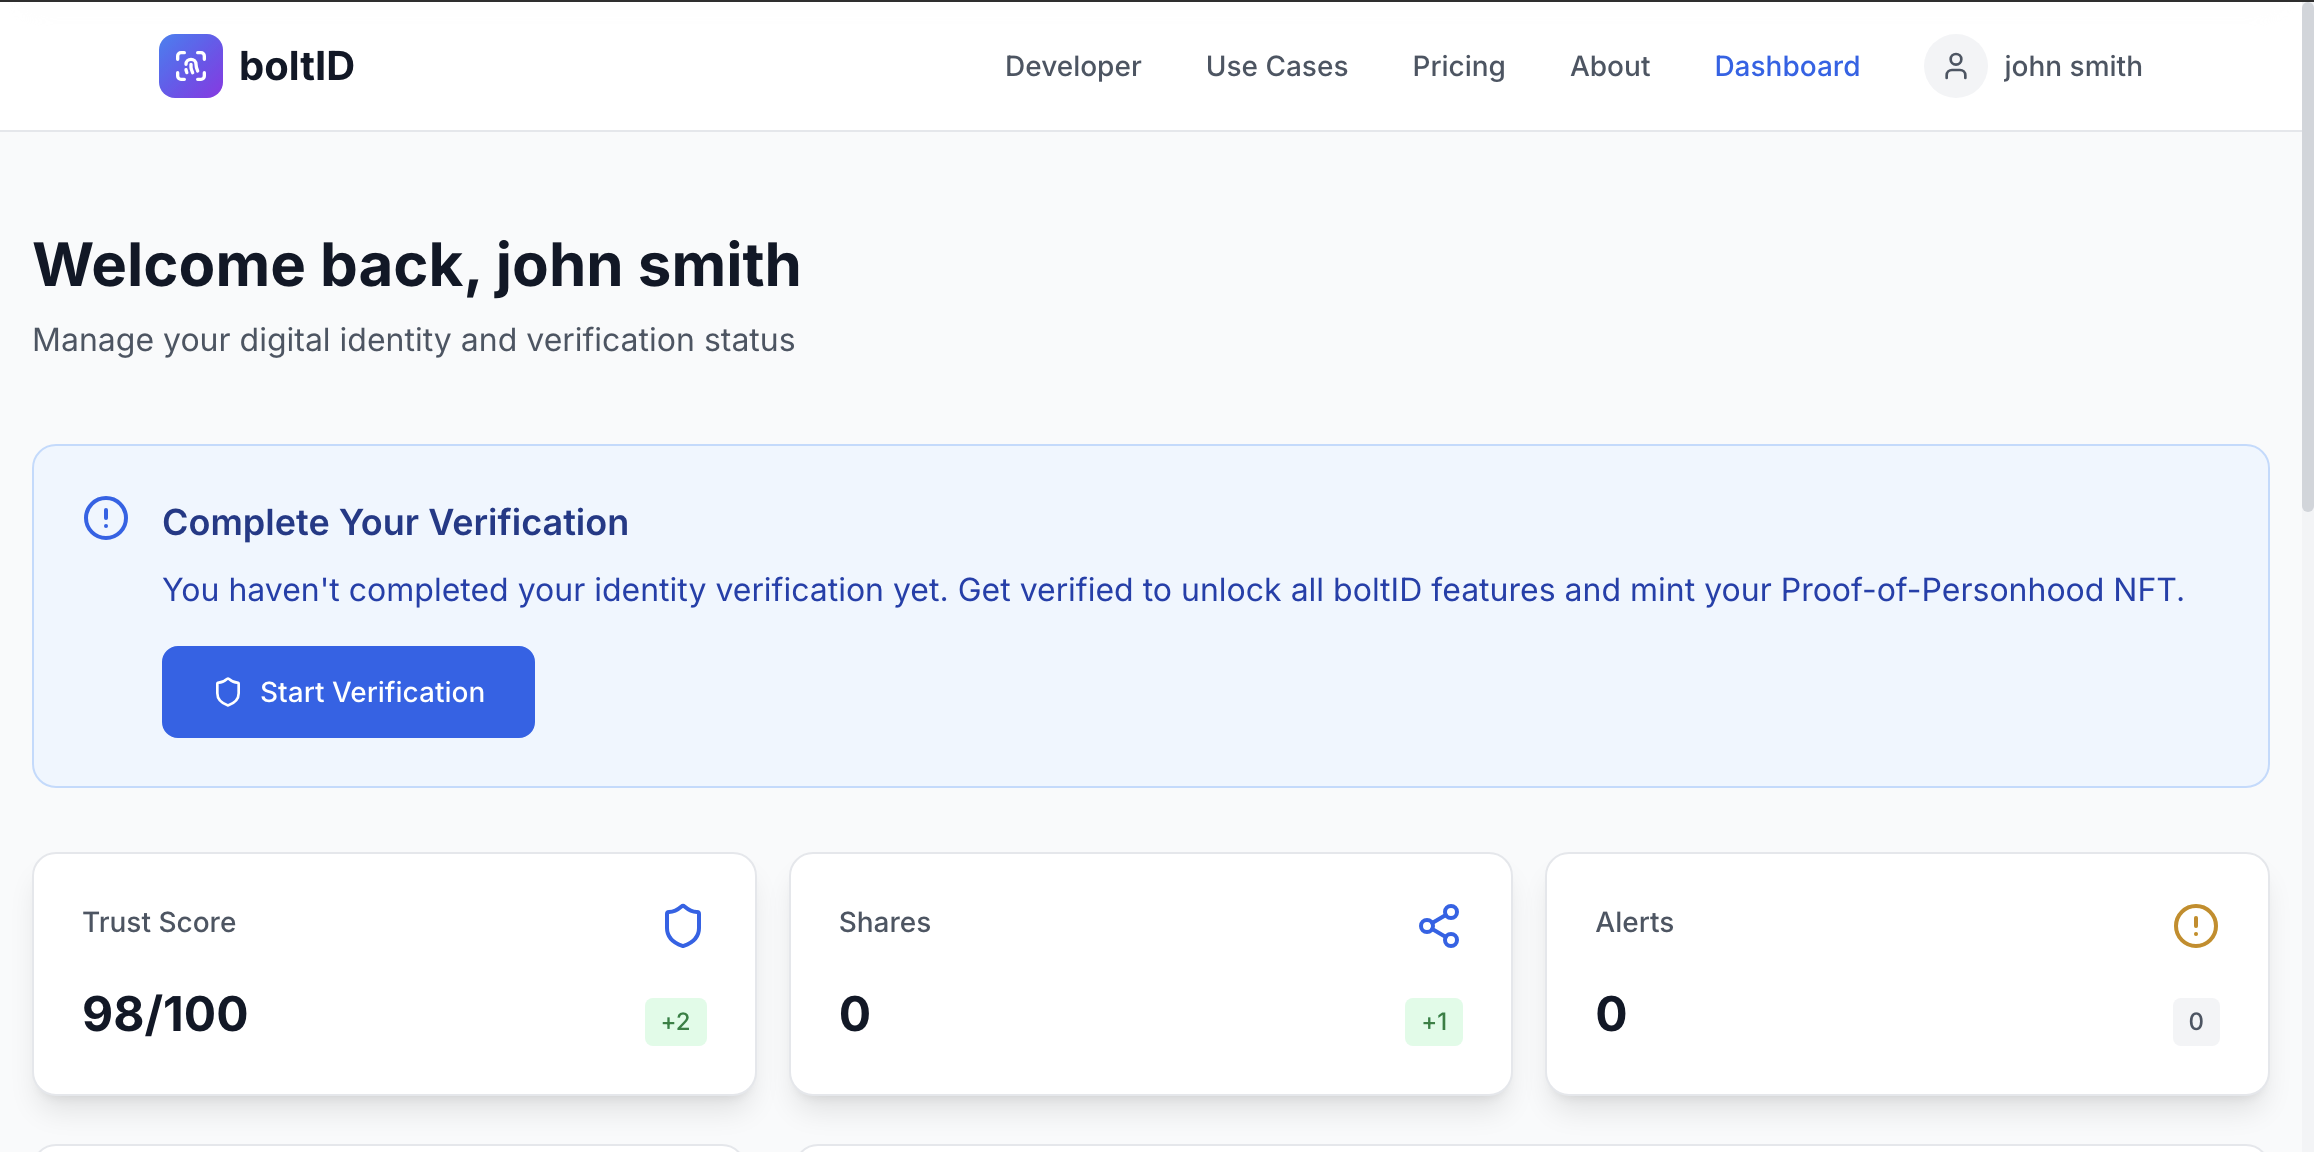2314x1152 pixels.
Task: Click the boltID brand name text
Action: 297,66
